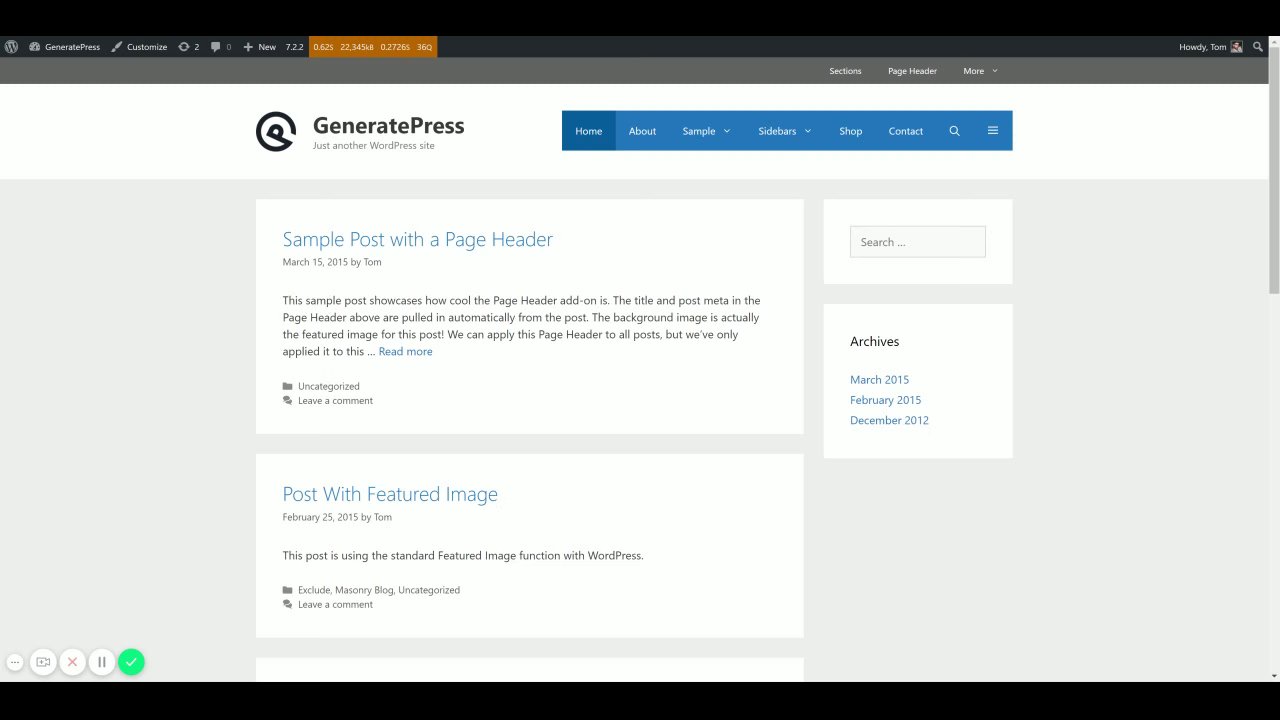Image resolution: width=1280 pixels, height=720 pixels.
Task: Open 'Post With Featured Image' title
Action: coord(390,494)
